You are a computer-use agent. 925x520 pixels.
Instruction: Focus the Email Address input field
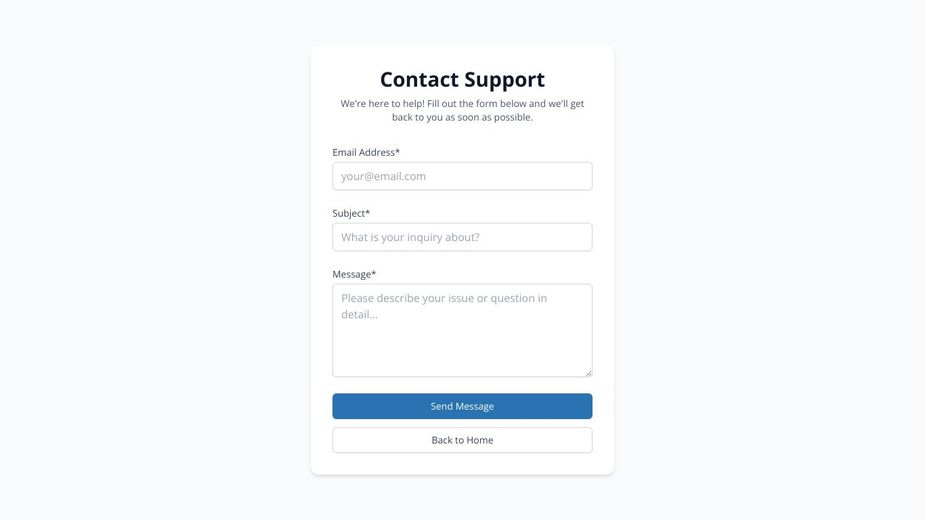pos(462,176)
